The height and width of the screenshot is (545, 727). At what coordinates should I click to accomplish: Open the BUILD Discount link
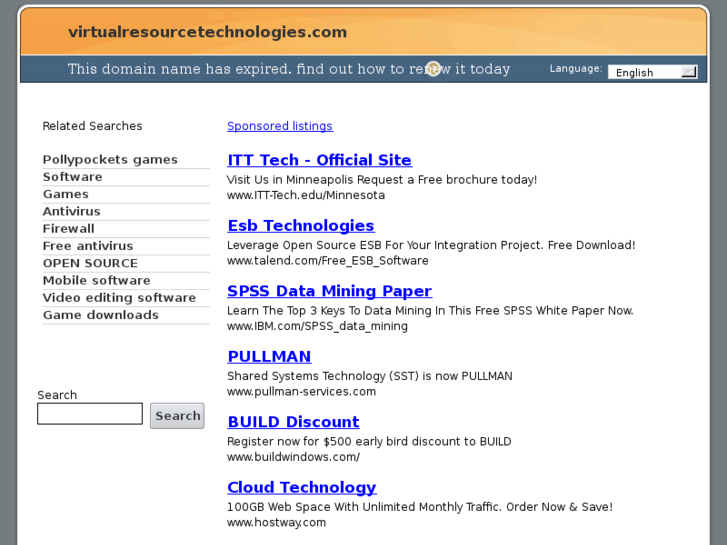(x=293, y=422)
